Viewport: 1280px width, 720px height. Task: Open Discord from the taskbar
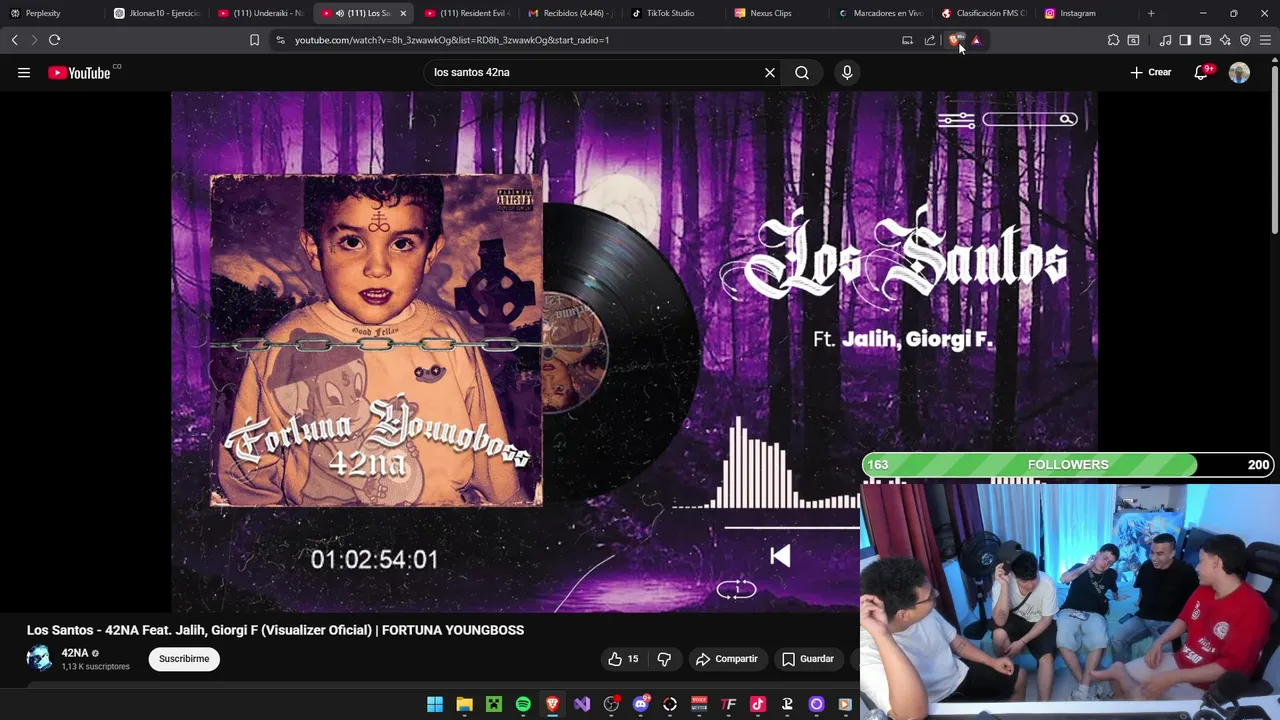(x=640, y=704)
